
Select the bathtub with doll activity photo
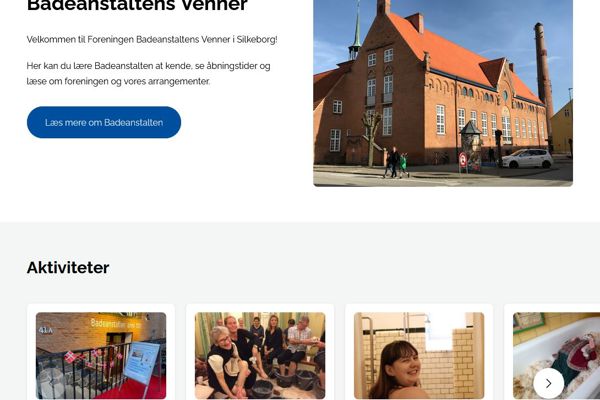[556, 356]
